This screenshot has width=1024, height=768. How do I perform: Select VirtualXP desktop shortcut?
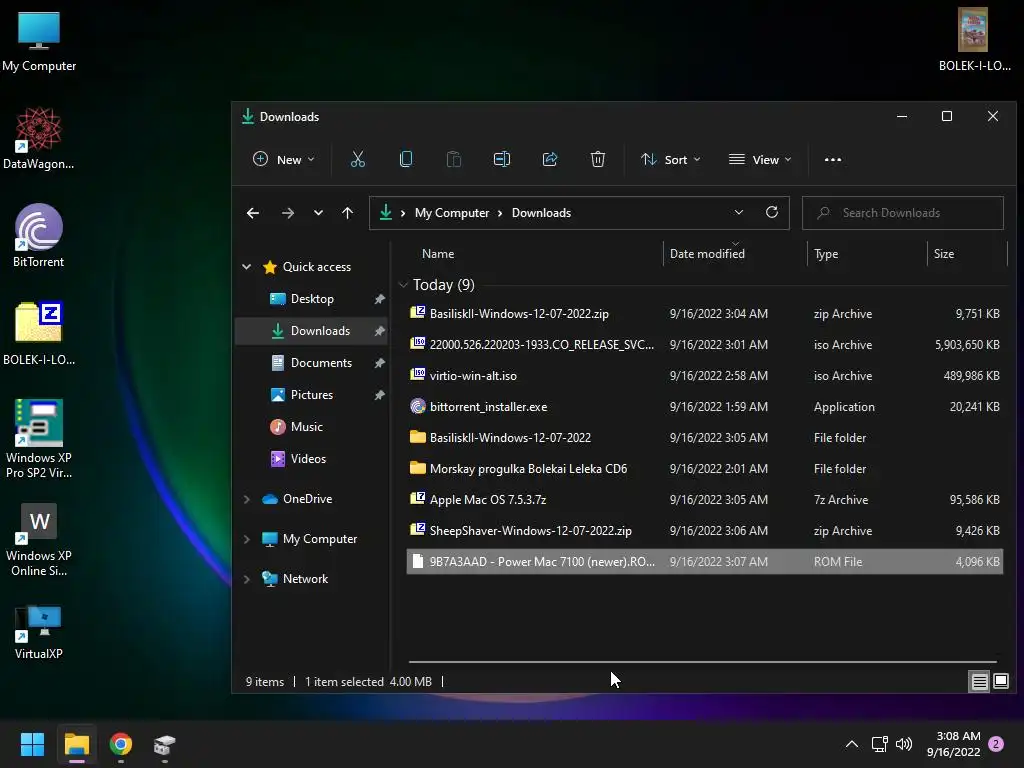pos(39,633)
